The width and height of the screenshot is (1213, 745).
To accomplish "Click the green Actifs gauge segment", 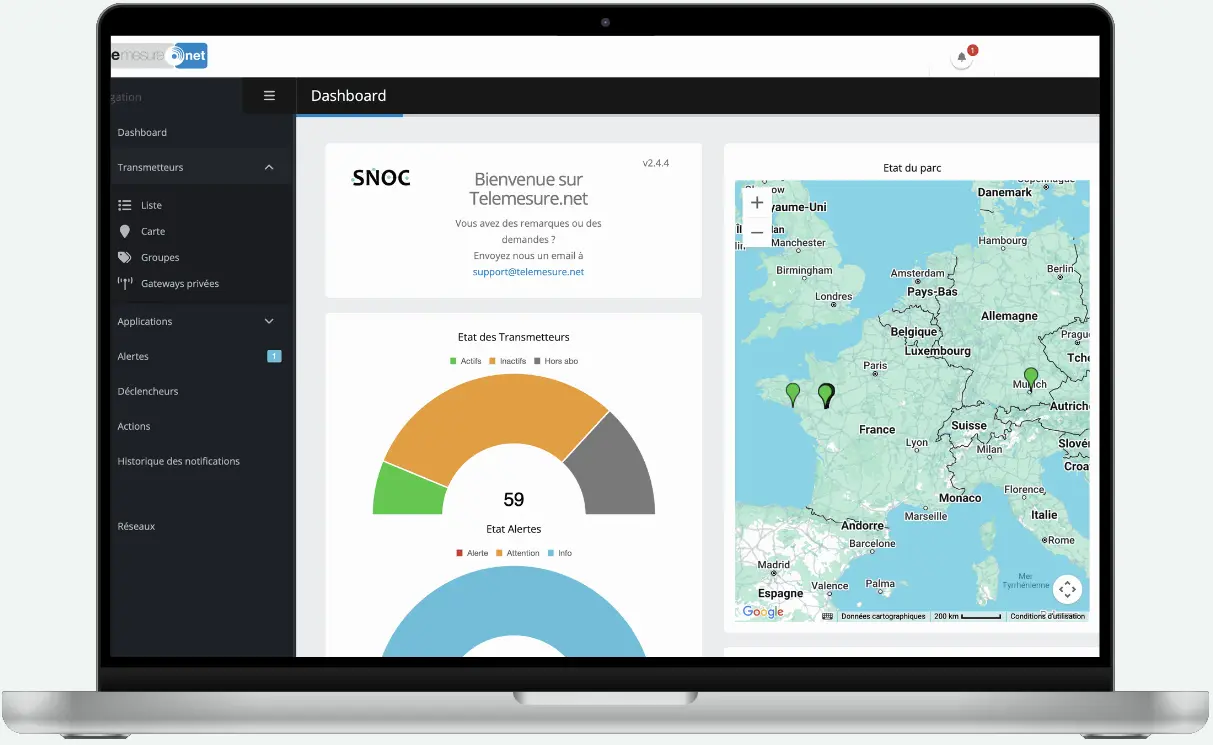I will [x=409, y=490].
